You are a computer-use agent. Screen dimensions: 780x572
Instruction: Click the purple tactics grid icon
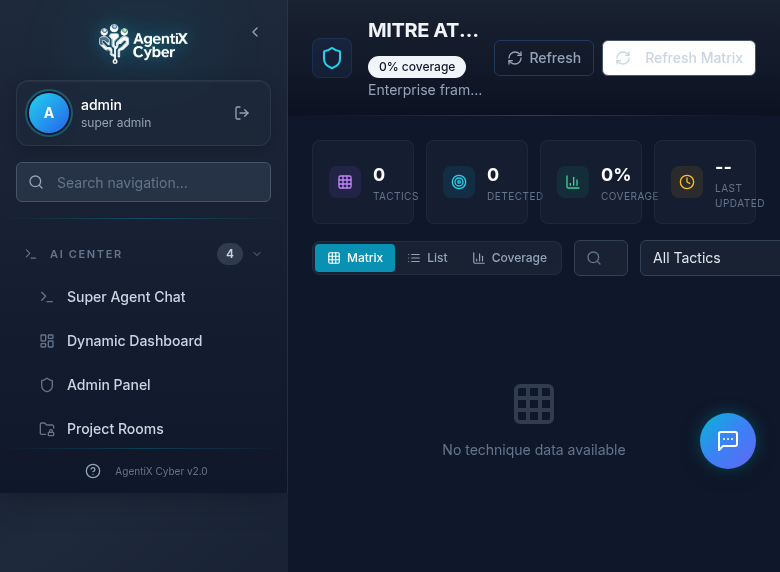(345, 182)
